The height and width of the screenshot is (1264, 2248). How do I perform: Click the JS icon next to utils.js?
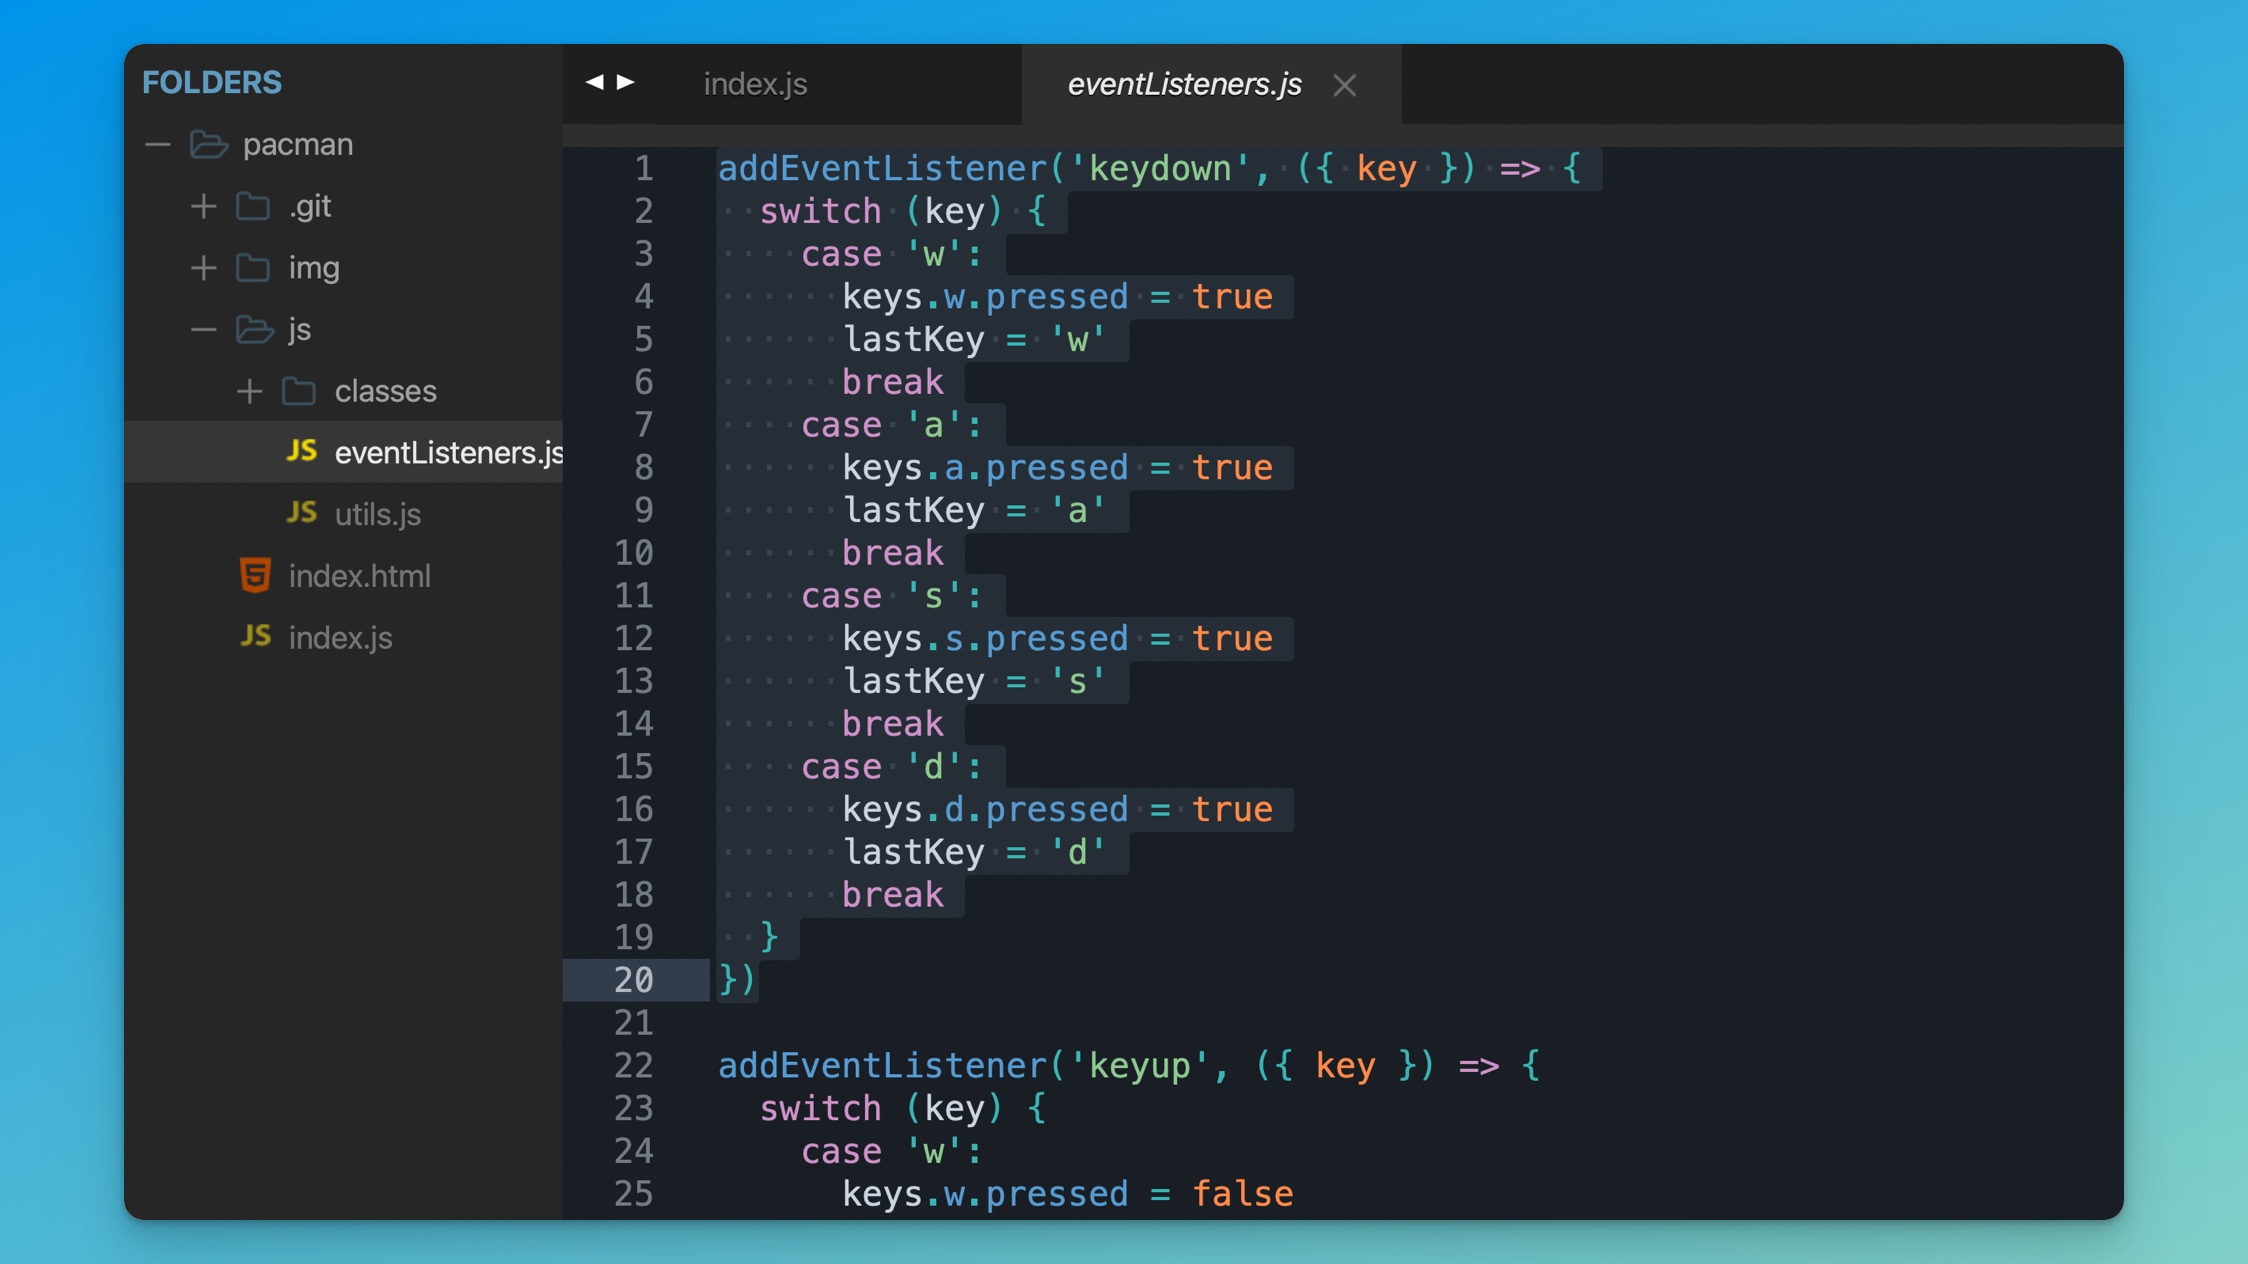click(x=301, y=513)
